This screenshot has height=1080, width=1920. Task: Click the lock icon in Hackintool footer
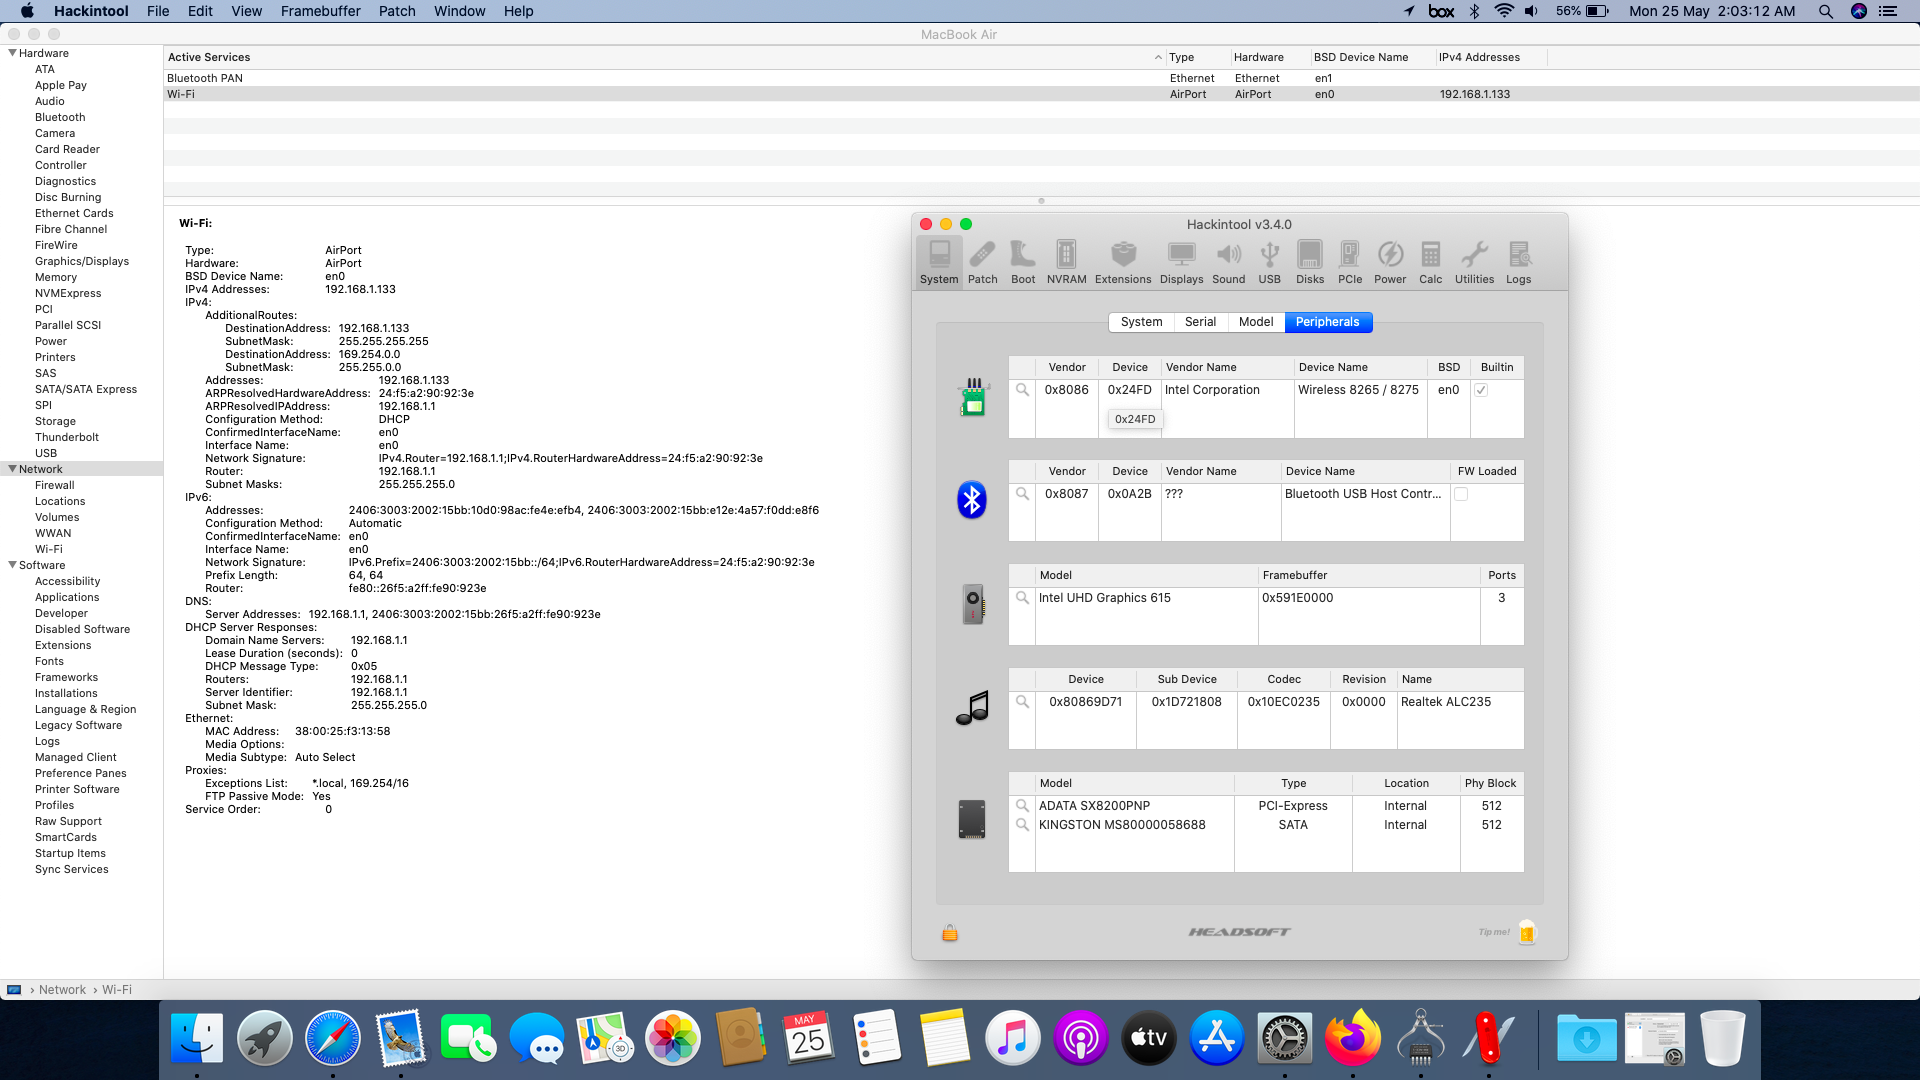coord(950,932)
